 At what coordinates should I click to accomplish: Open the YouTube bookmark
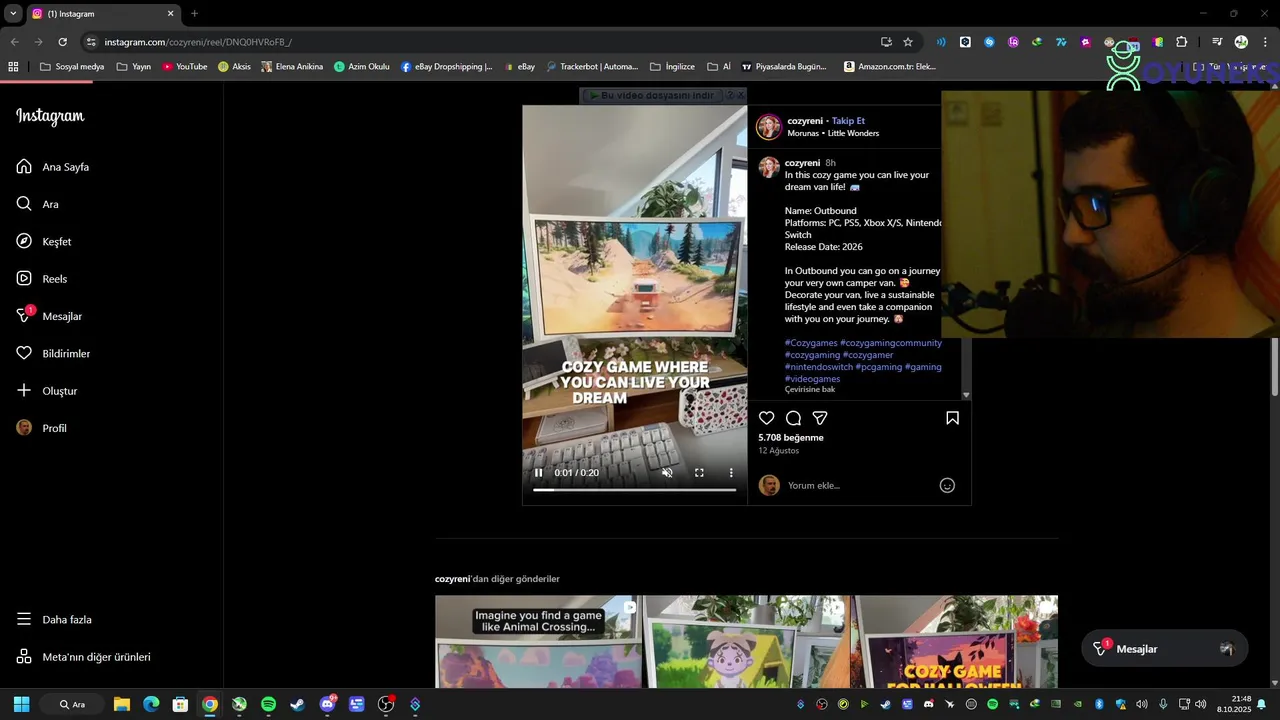[x=185, y=67]
